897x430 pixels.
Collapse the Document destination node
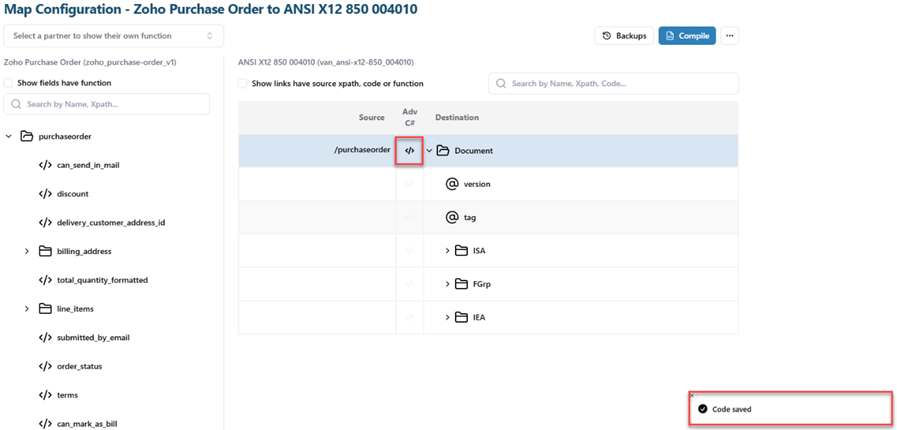(x=430, y=151)
